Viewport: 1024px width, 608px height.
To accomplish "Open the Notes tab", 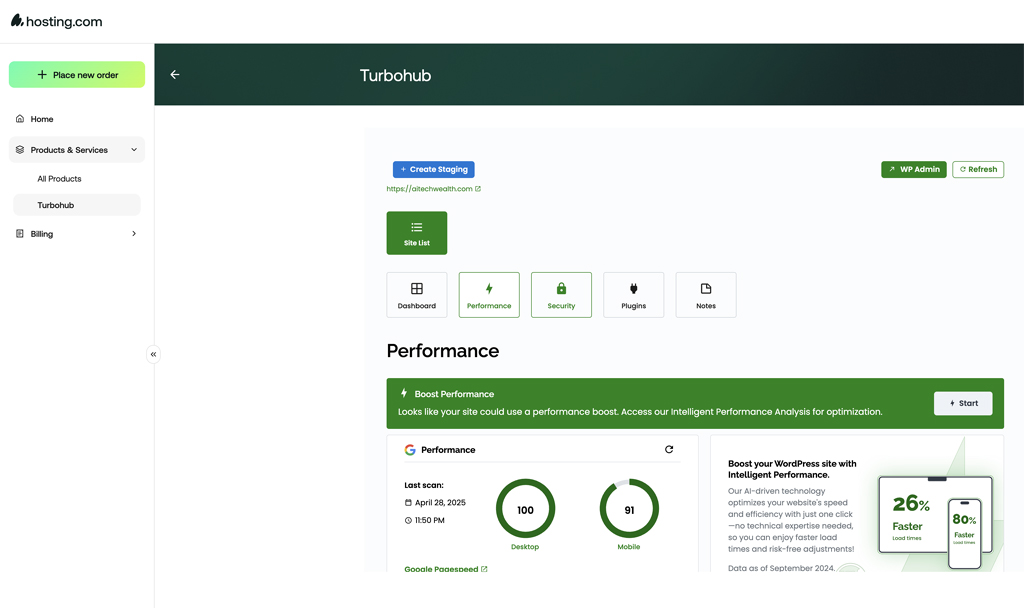I will click(706, 295).
